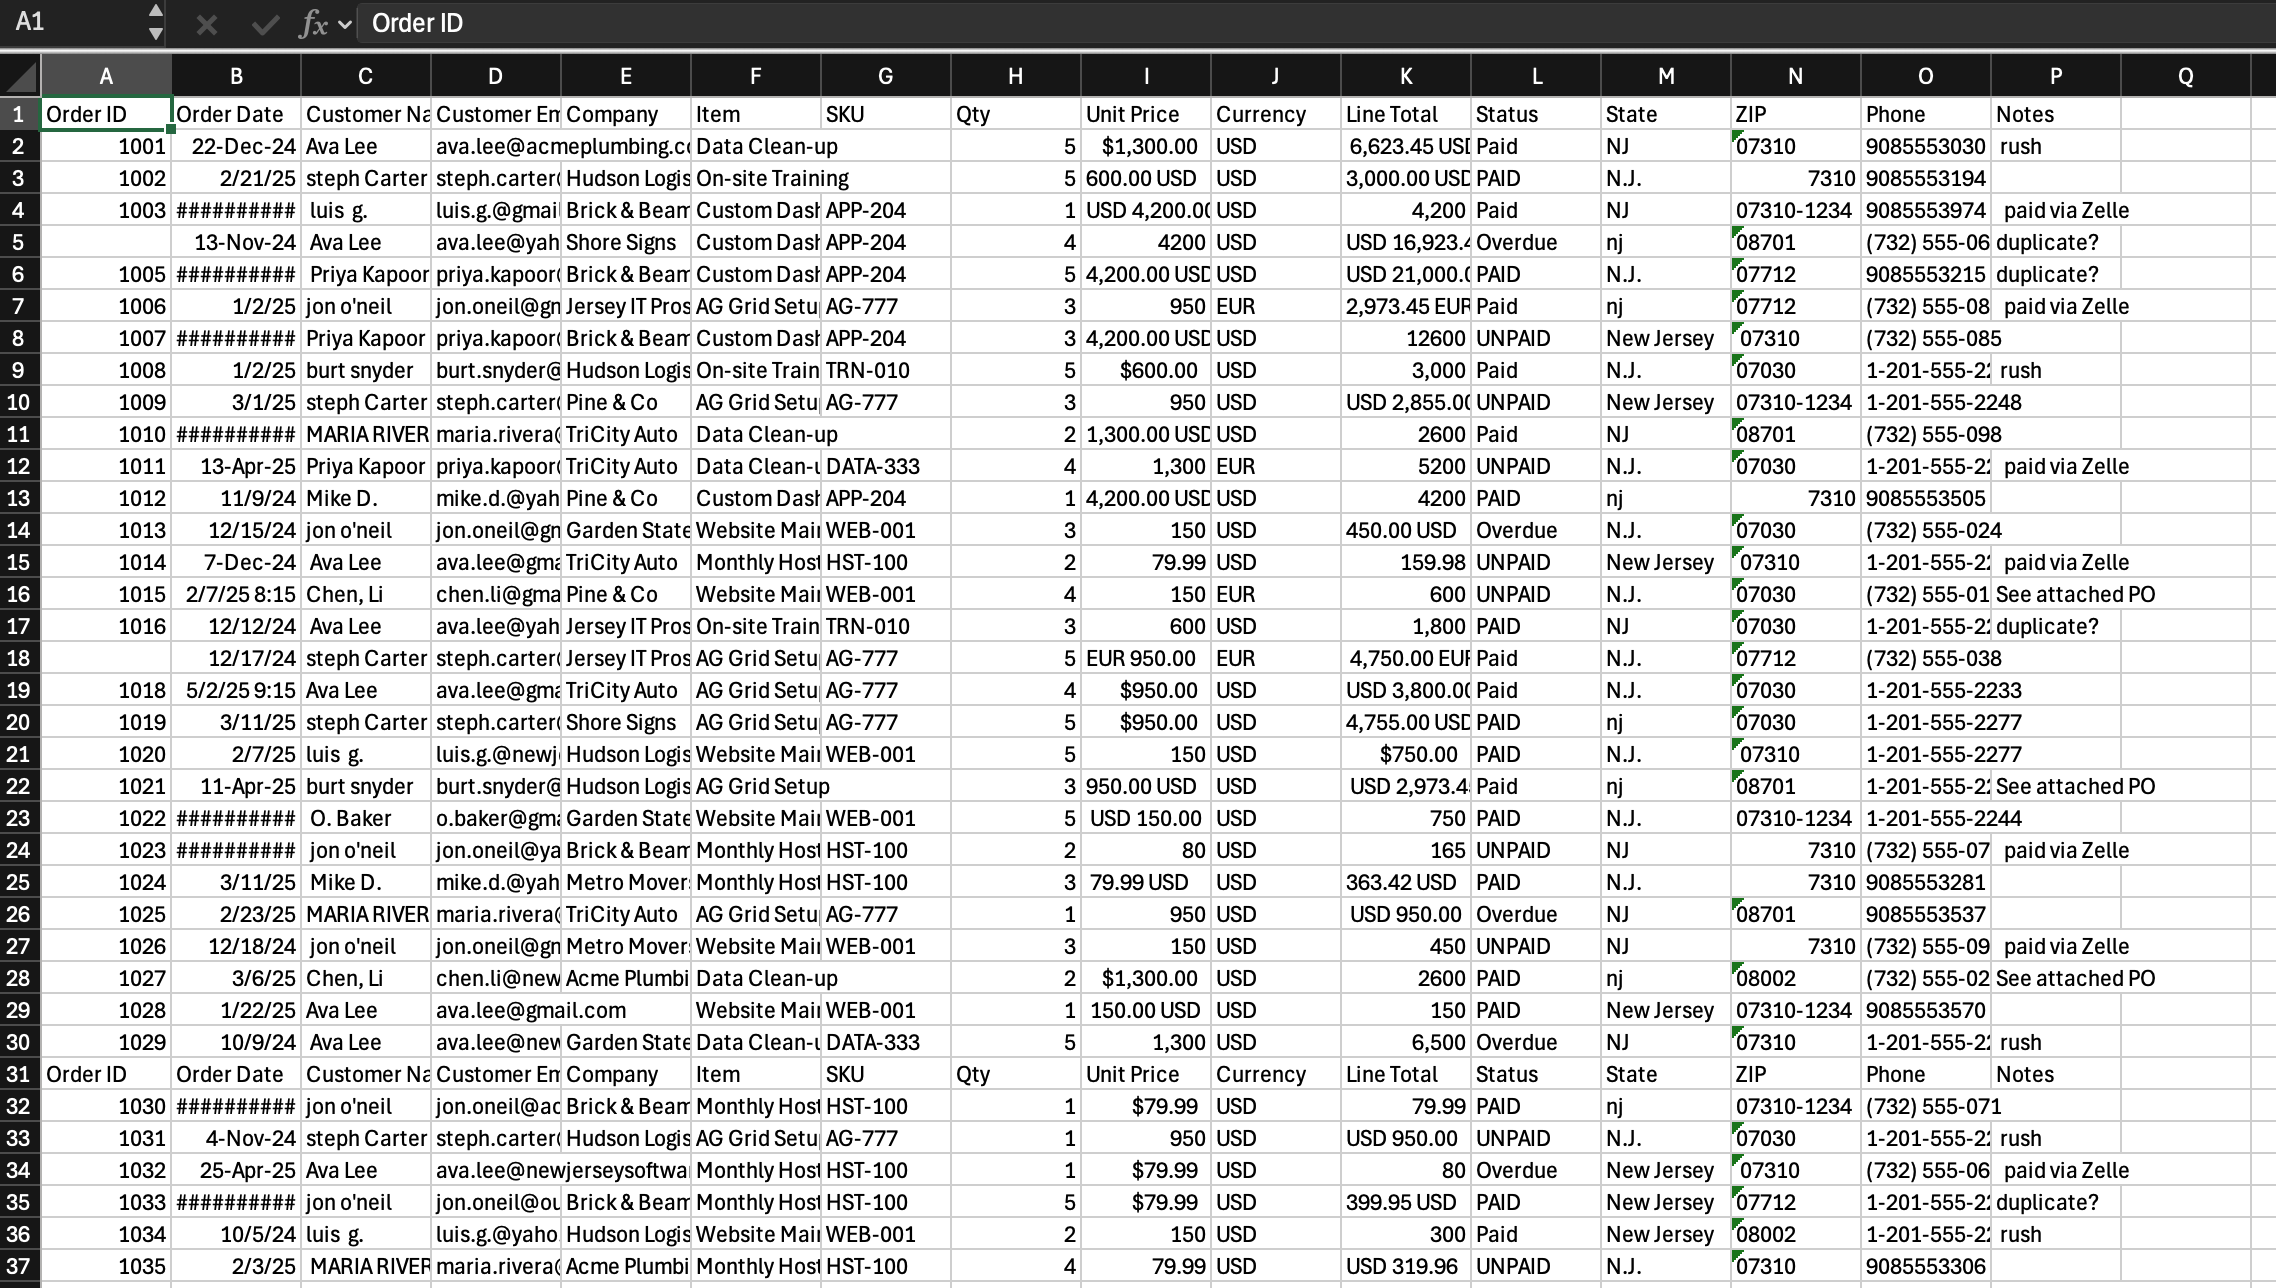Image resolution: width=2276 pixels, height=1288 pixels.
Task: Click order ID cell 1001
Action: 106,146
